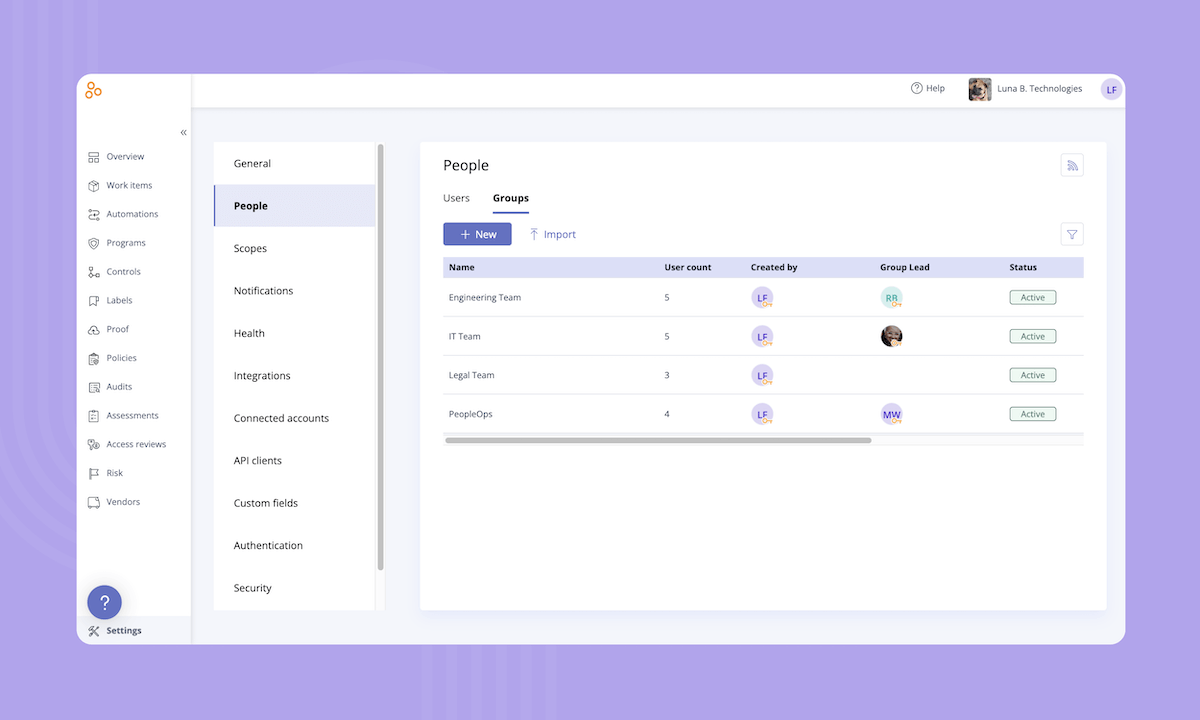Image resolution: width=1200 pixels, height=720 pixels.
Task: Click the table's horizontal scrollbar
Action: point(658,440)
